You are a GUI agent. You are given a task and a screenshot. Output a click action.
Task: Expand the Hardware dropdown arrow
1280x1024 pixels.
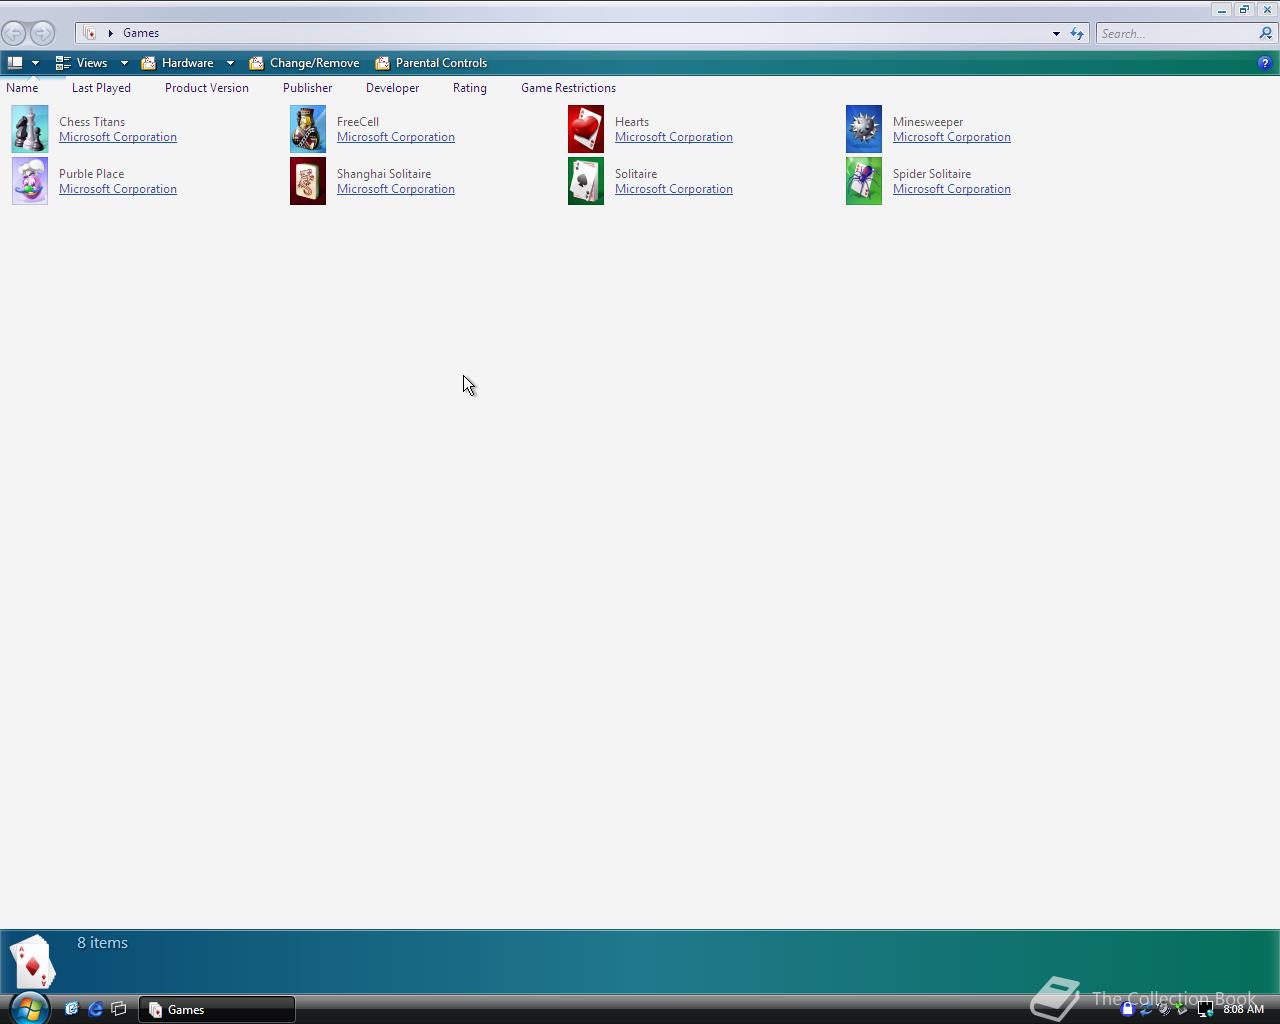(x=230, y=63)
